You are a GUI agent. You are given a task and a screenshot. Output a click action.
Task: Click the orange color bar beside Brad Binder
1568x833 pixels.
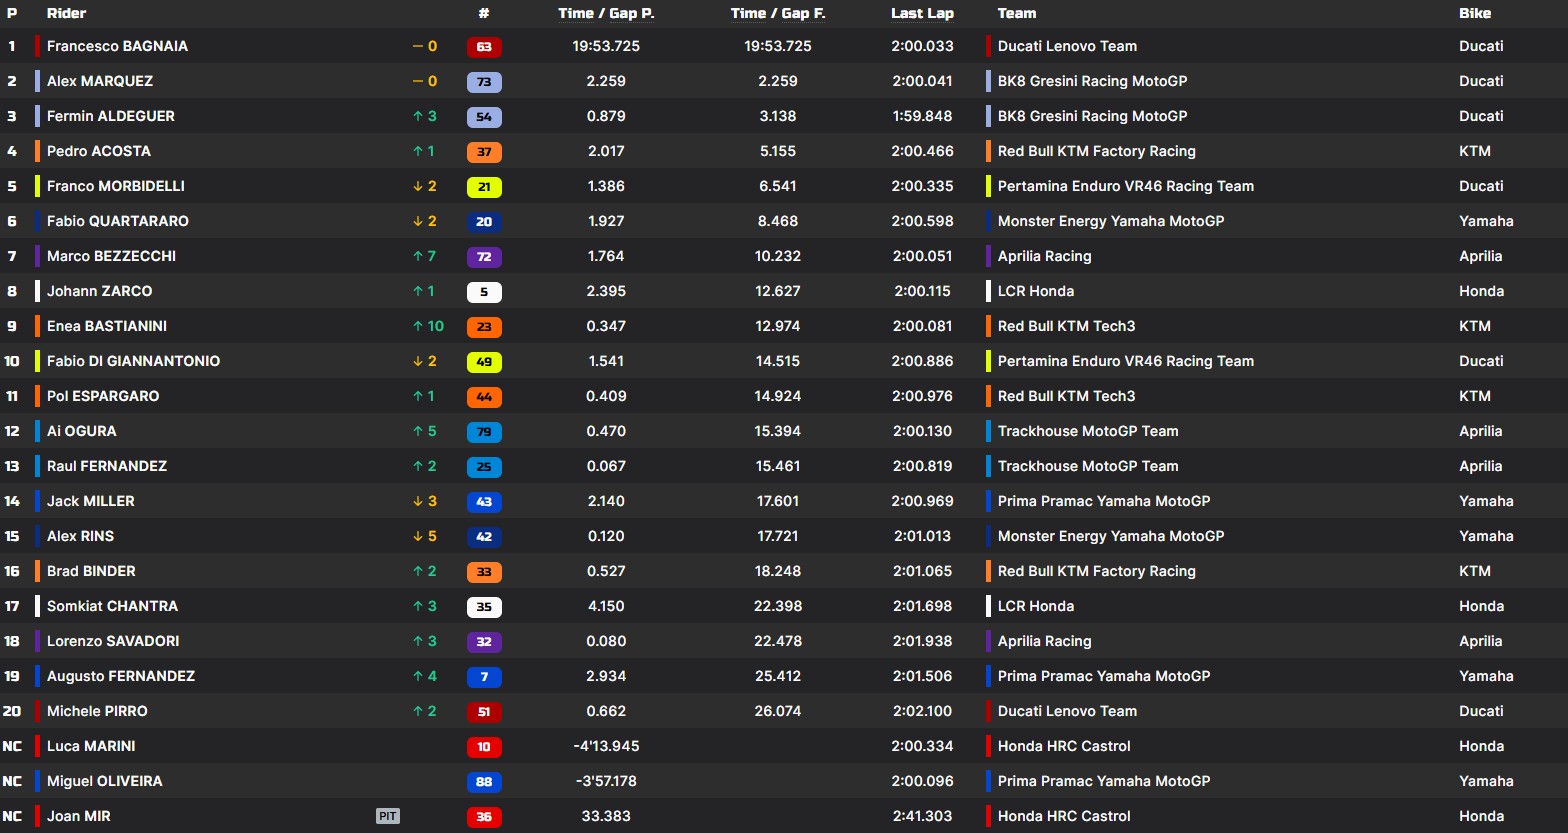pyautogui.click(x=37, y=571)
